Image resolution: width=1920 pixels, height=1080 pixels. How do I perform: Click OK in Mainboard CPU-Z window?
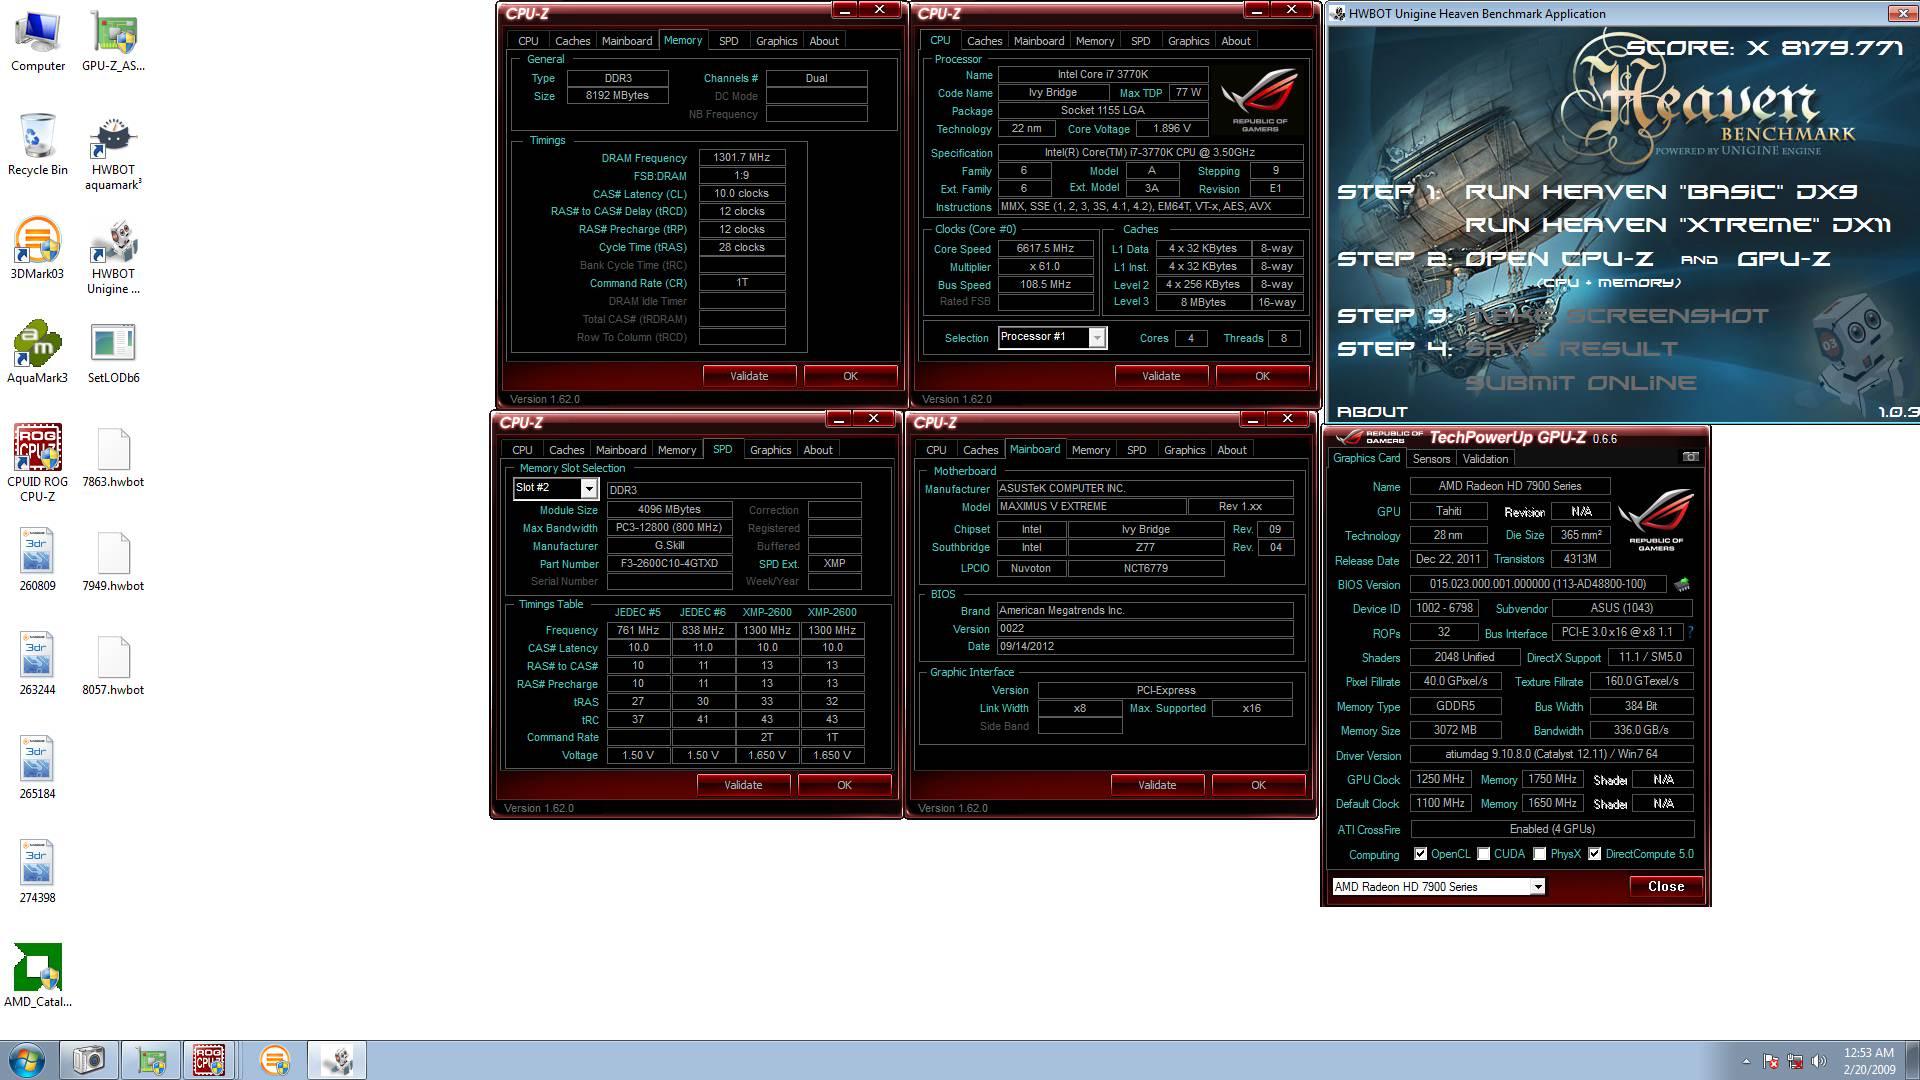tap(1258, 785)
